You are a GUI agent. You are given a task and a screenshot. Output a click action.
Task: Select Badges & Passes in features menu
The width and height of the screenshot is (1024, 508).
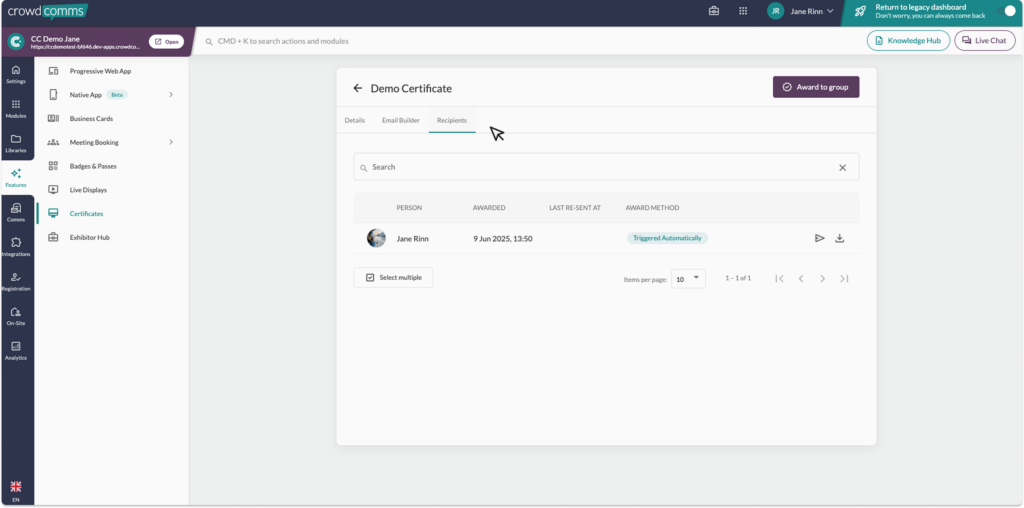93,166
